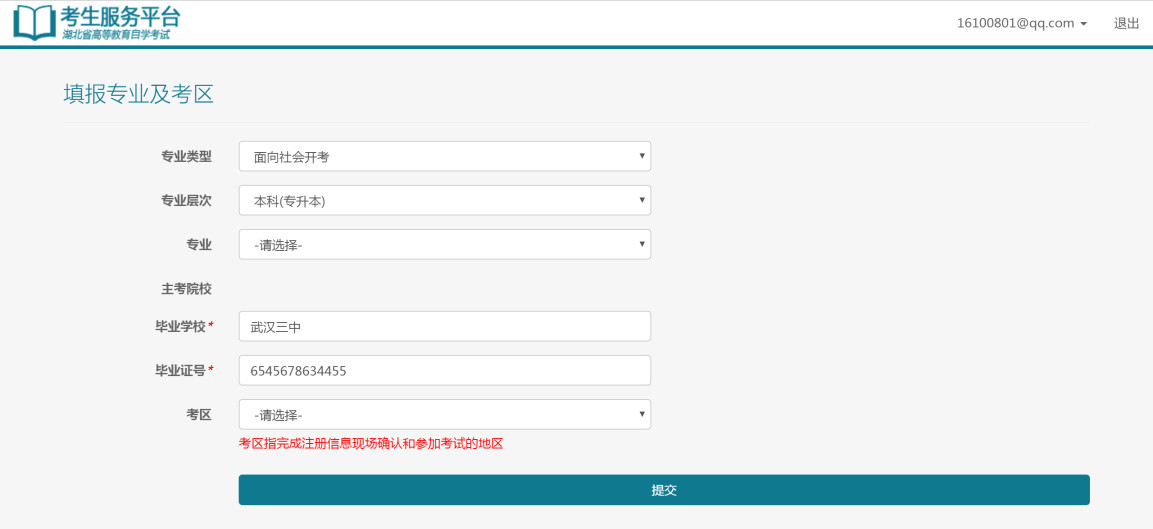The width and height of the screenshot is (1153, 529).
Task: Click the arrow on the 专业类型 select
Action: tap(641, 156)
